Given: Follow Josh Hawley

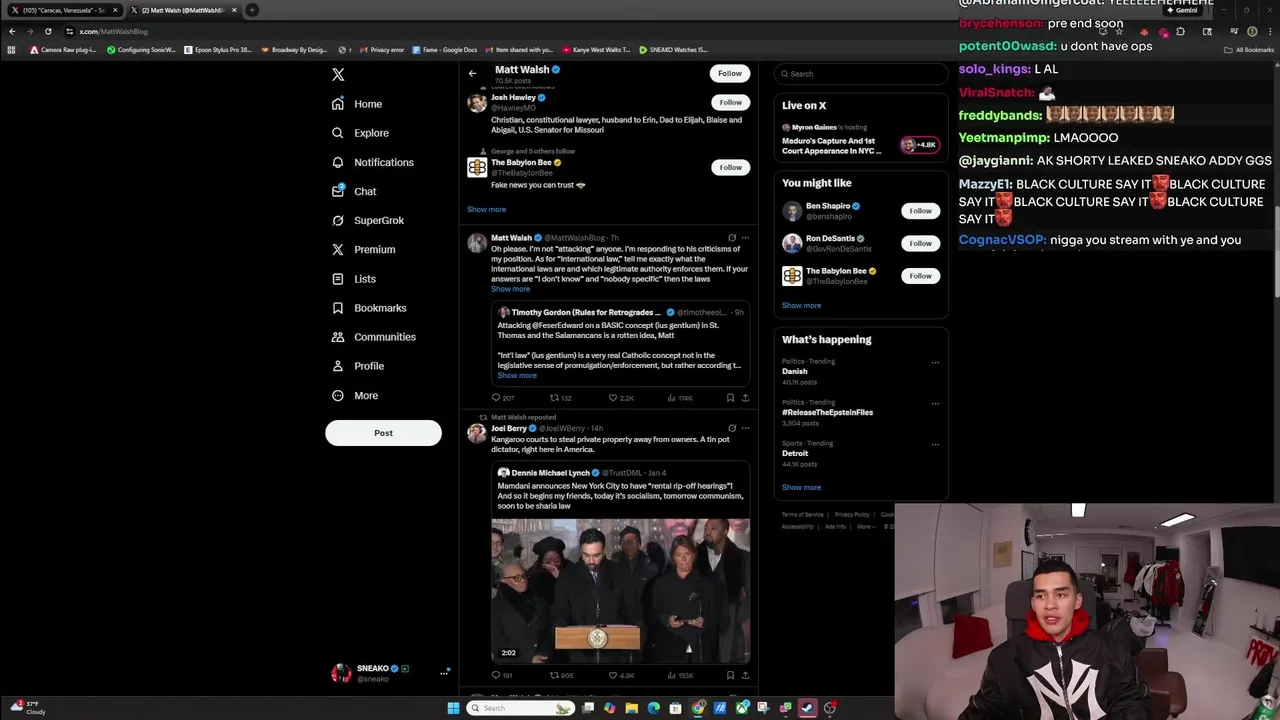Looking at the screenshot, I should (731, 102).
